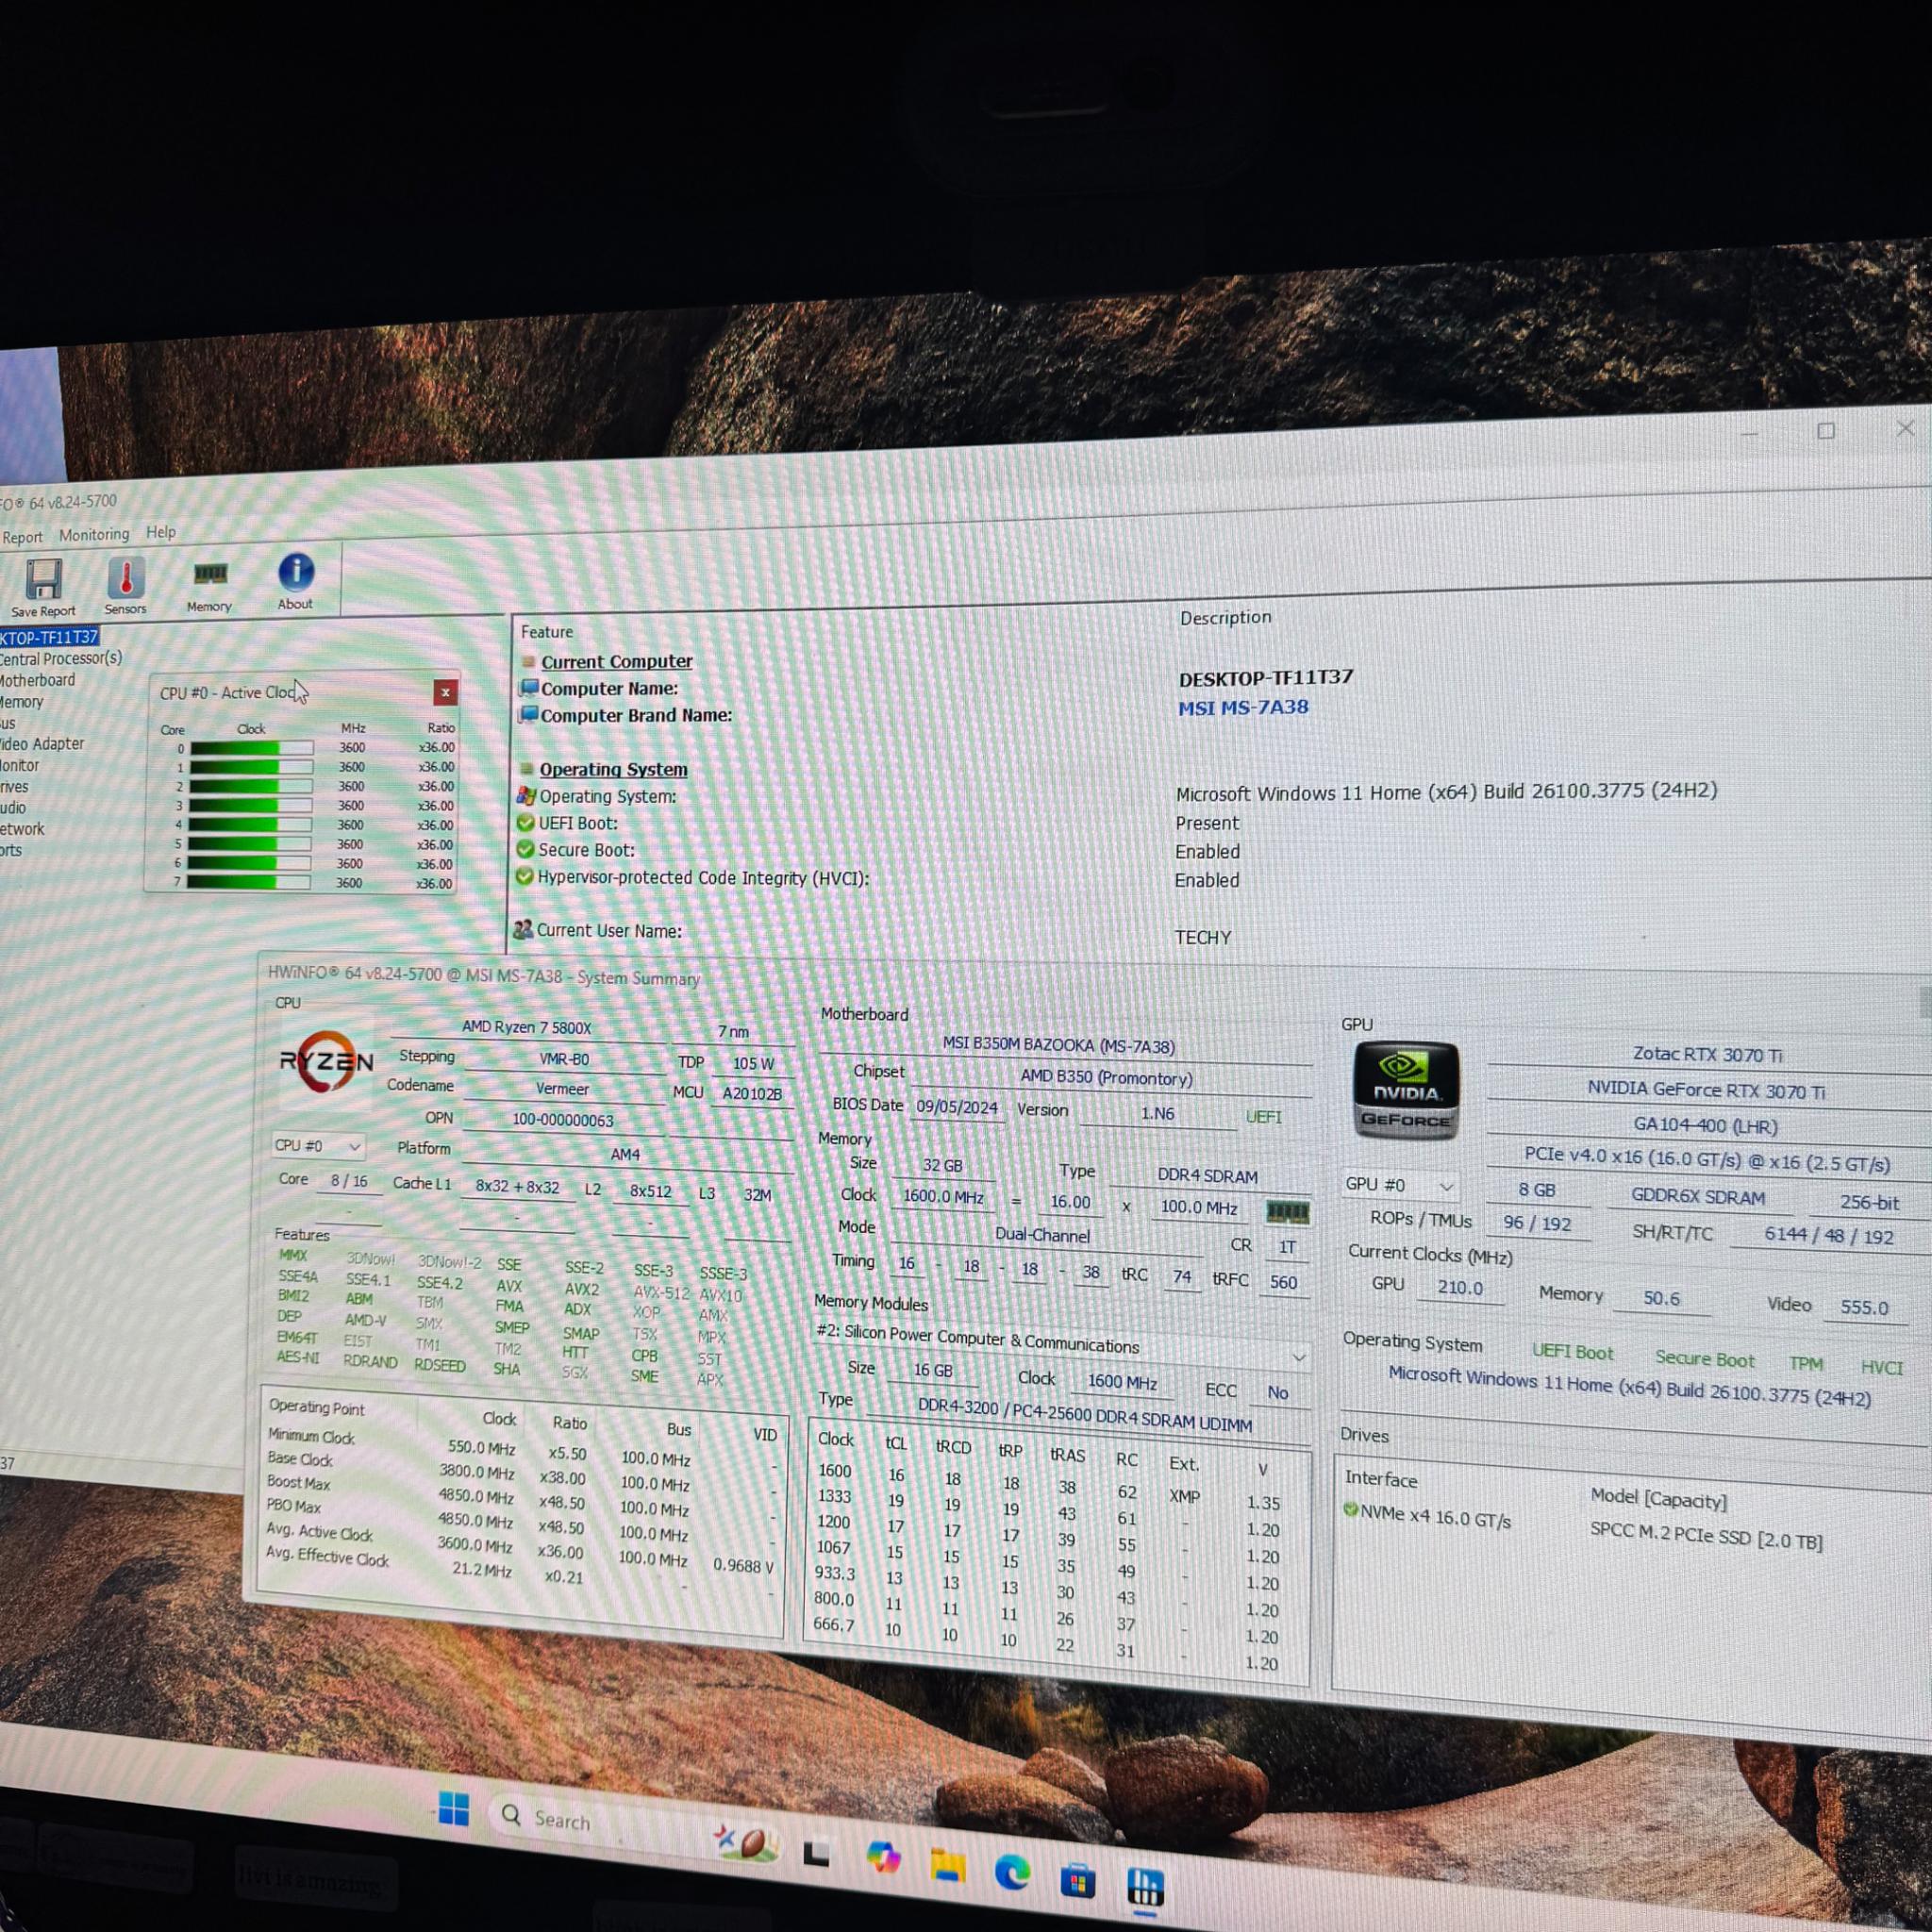Open the Report menu

[x=22, y=537]
